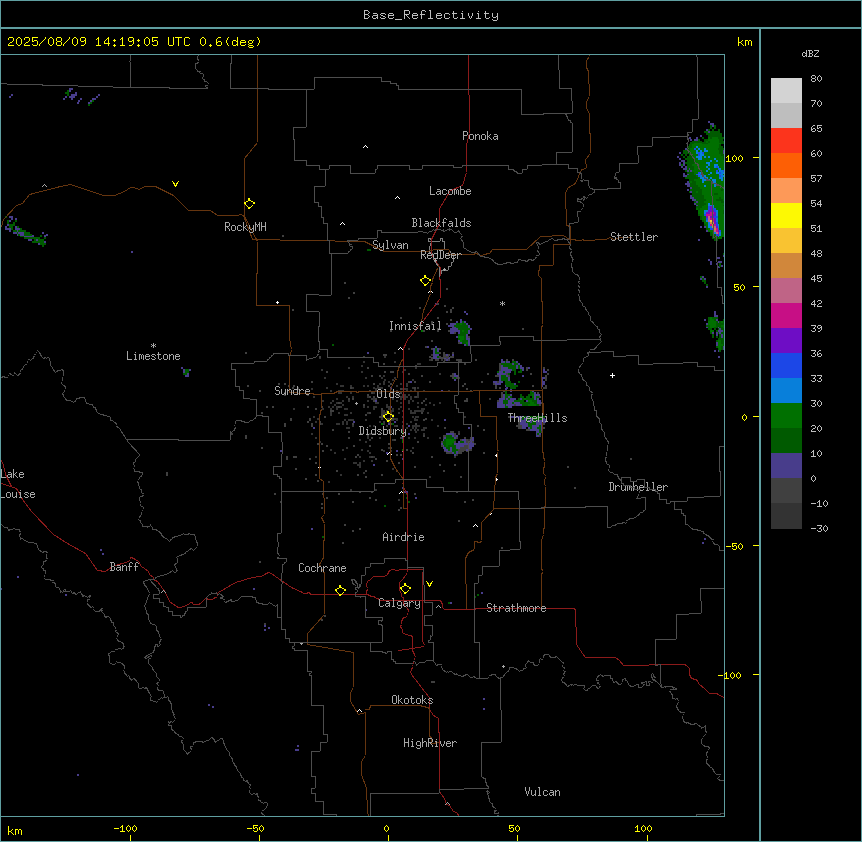Select the Lacombe city label

450,191
